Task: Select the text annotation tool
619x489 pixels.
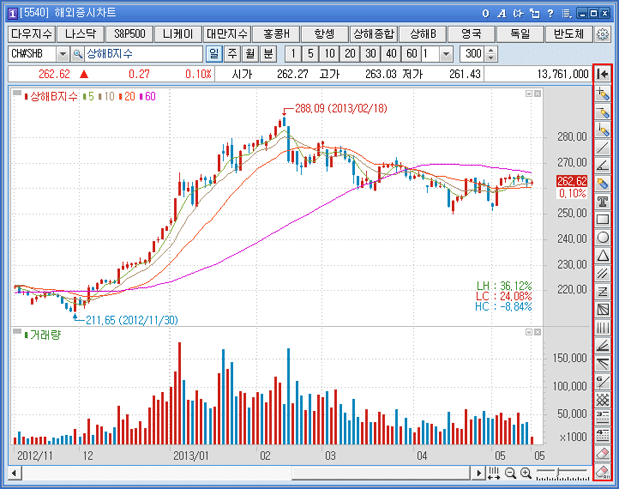Action: tap(602, 201)
